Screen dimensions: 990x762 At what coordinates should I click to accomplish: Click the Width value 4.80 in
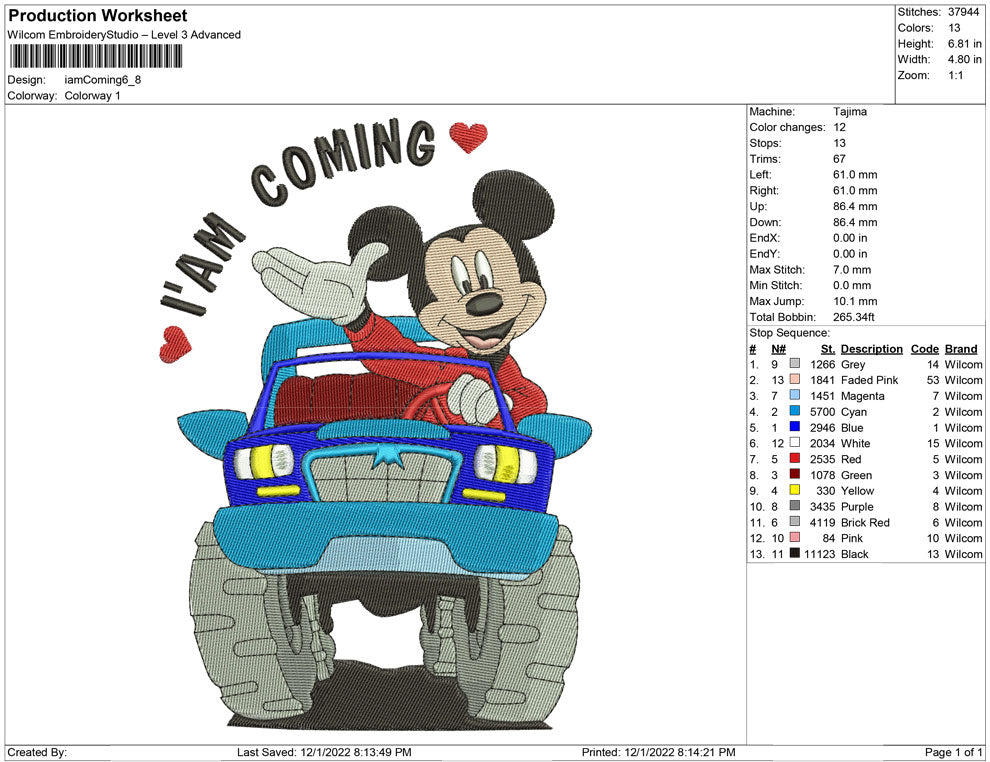click(965, 59)
